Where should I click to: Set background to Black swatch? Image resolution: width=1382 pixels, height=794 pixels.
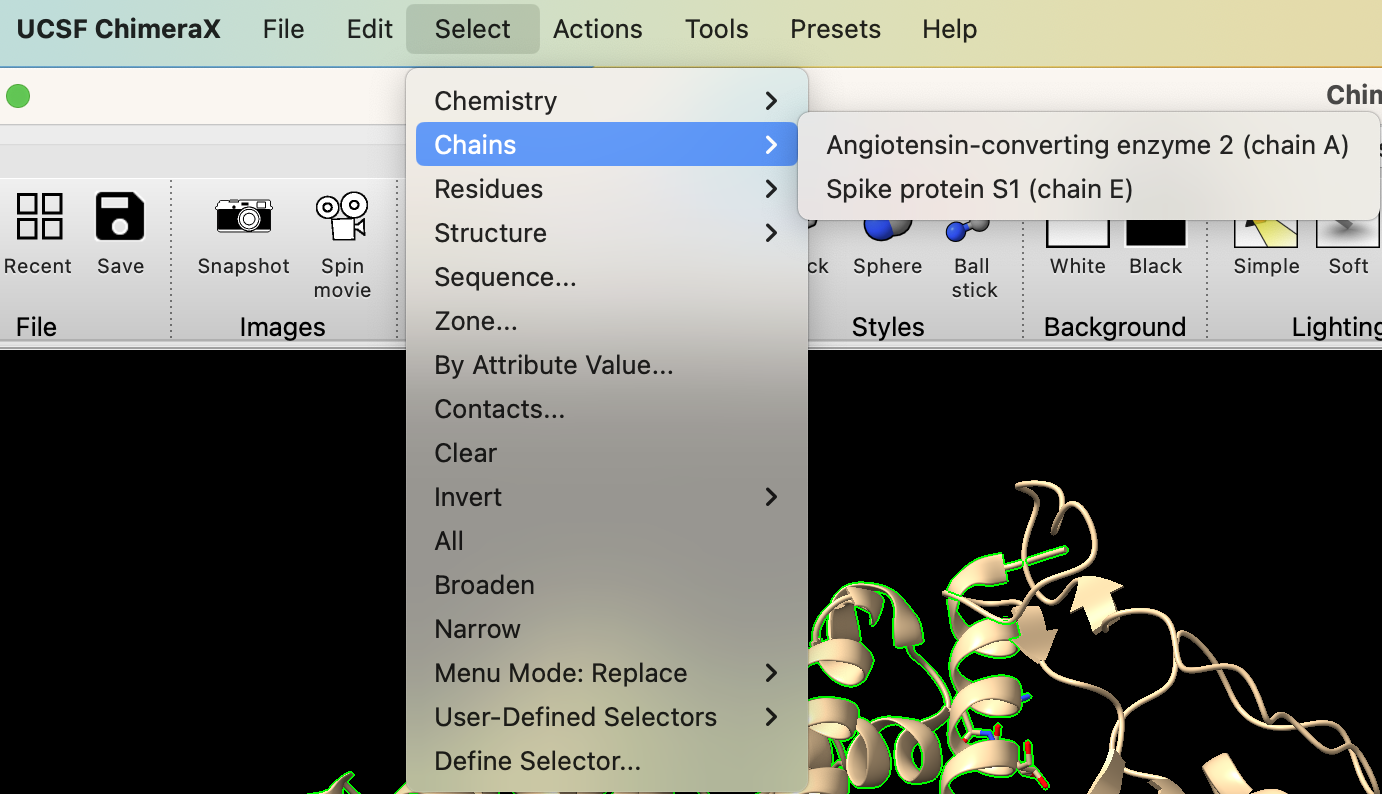pos(1156,230)
